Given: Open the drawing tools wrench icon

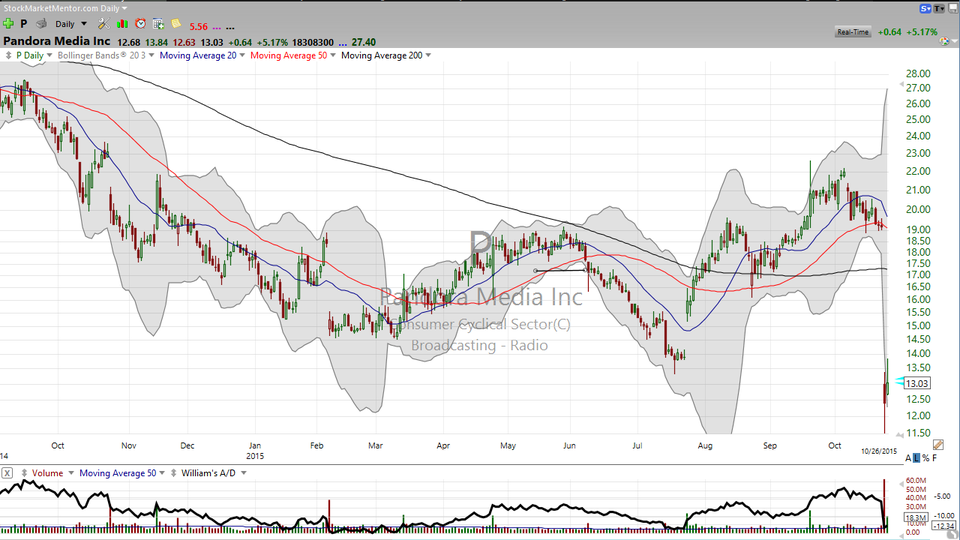Looking at the screenshot, I should tap(103, 24).
